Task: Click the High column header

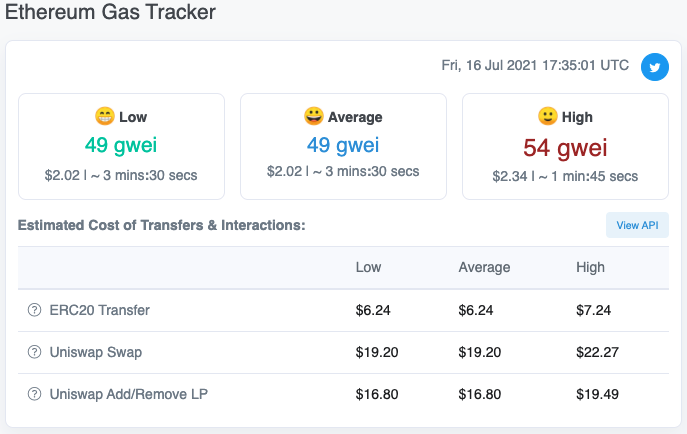Action: tap(590, 267)
